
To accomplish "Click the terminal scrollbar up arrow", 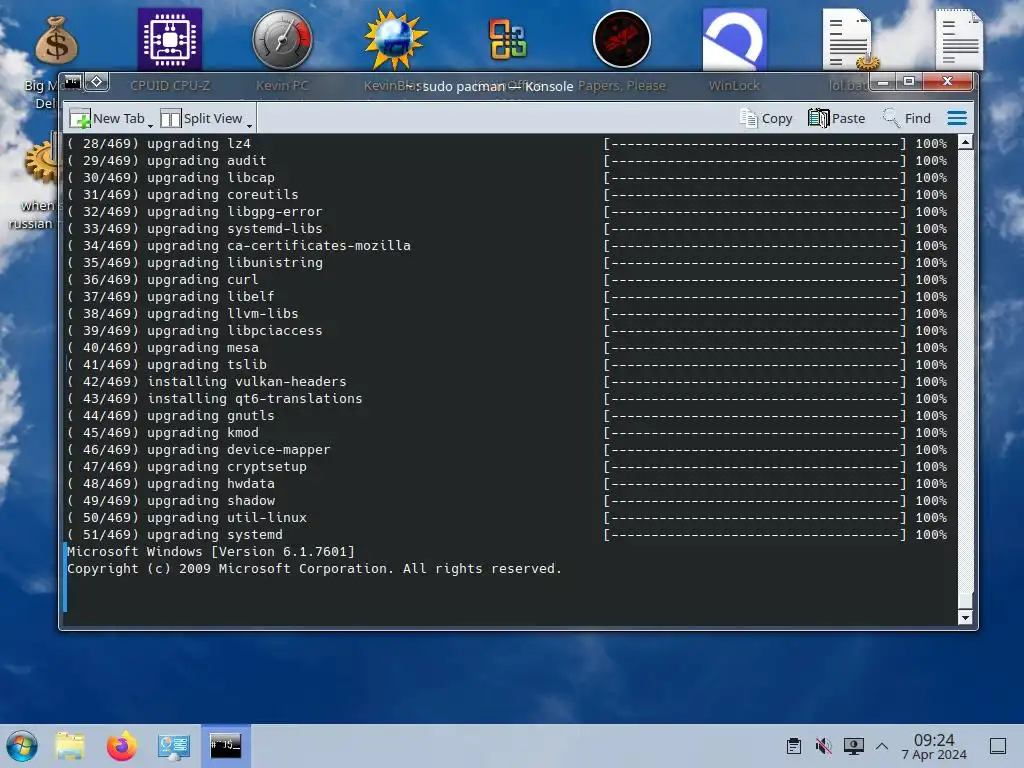I will click(x=965, y=142).
